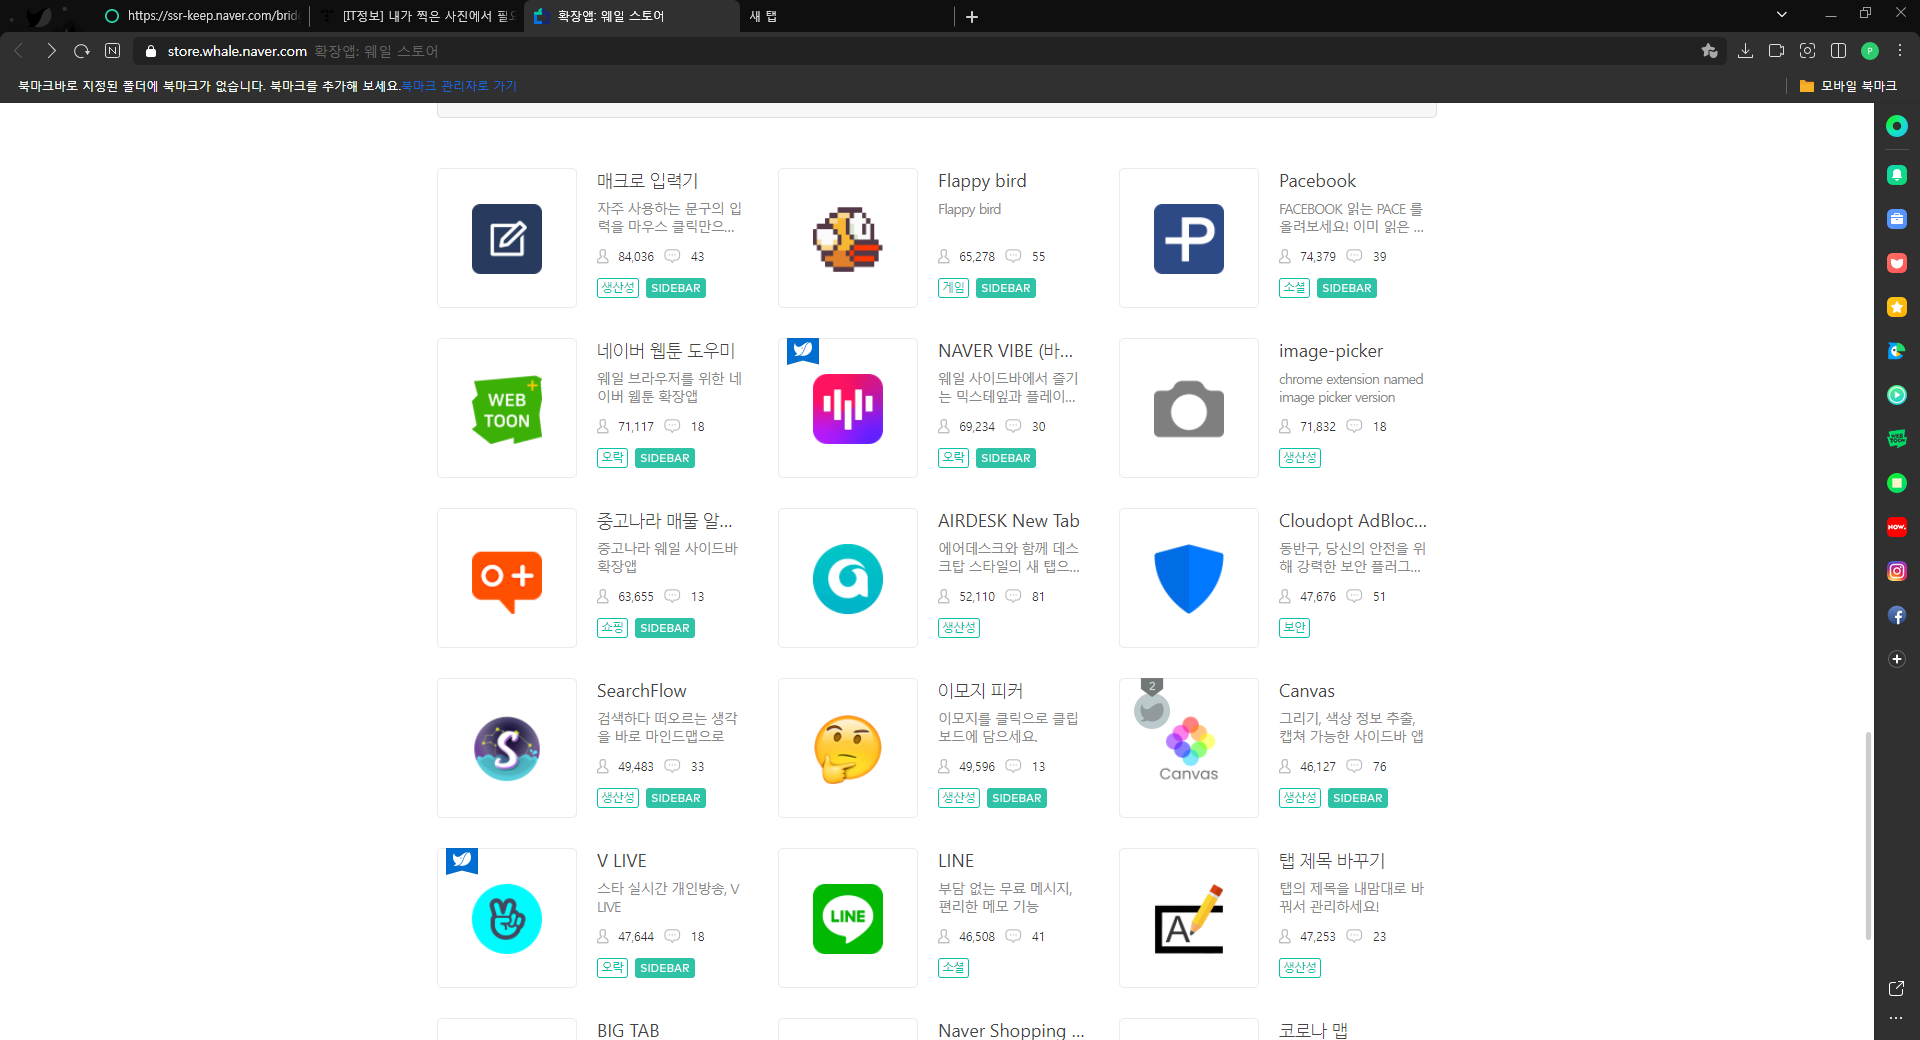Viewport: 1920px width, 1040px height.
Task: Open the bookmark star icon in address bar
Action: (1709, 51)
